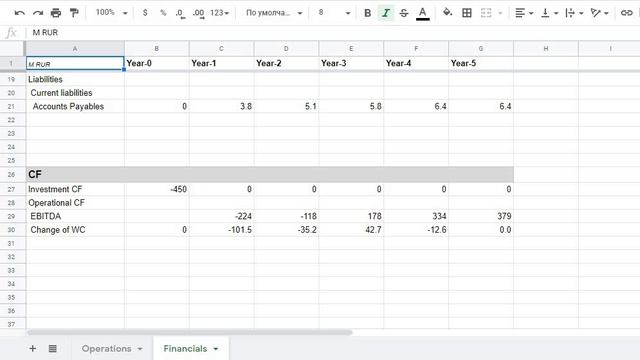The height and width of the screenshot is (360, 640).
Task: Switch to the Operations sheet tab
Action: pyautogui.click(x=107, y=349)
